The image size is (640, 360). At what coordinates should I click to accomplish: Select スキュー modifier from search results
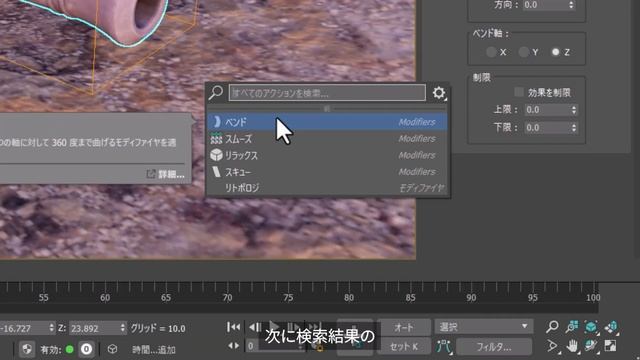click(327, 172)
